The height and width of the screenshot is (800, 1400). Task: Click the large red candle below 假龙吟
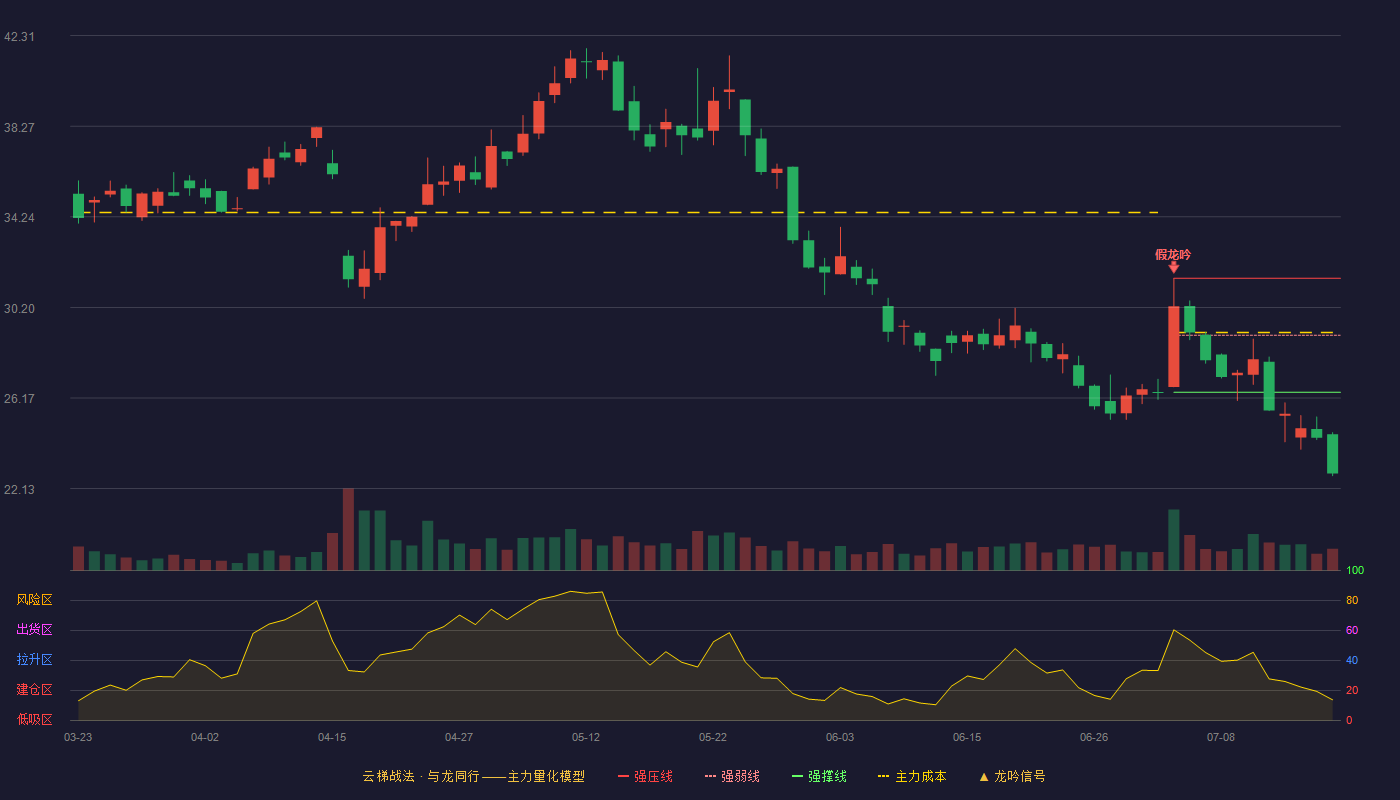tap(1173, 346)
